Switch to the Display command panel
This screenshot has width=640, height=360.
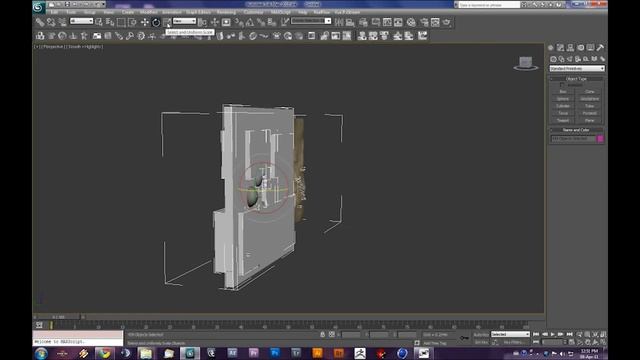coord(590,48)
